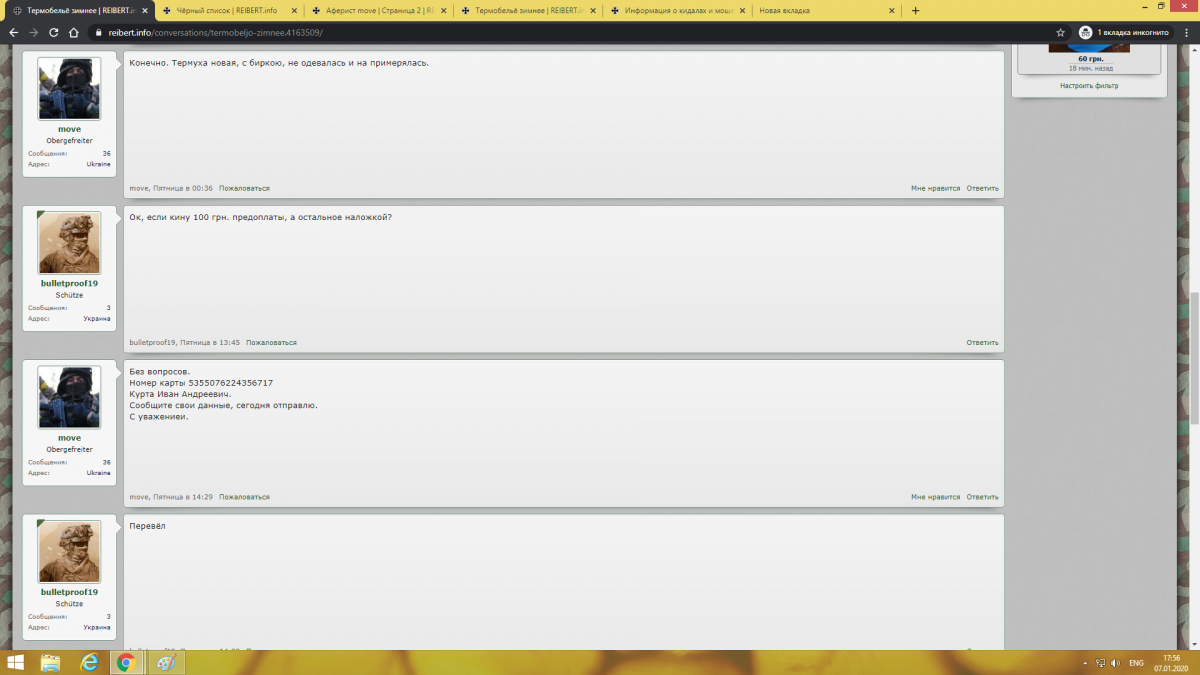Viewport: 1200px width, 675px height.
Task: Reload the page with the refresh icon
Action: [x=54, y=32]
